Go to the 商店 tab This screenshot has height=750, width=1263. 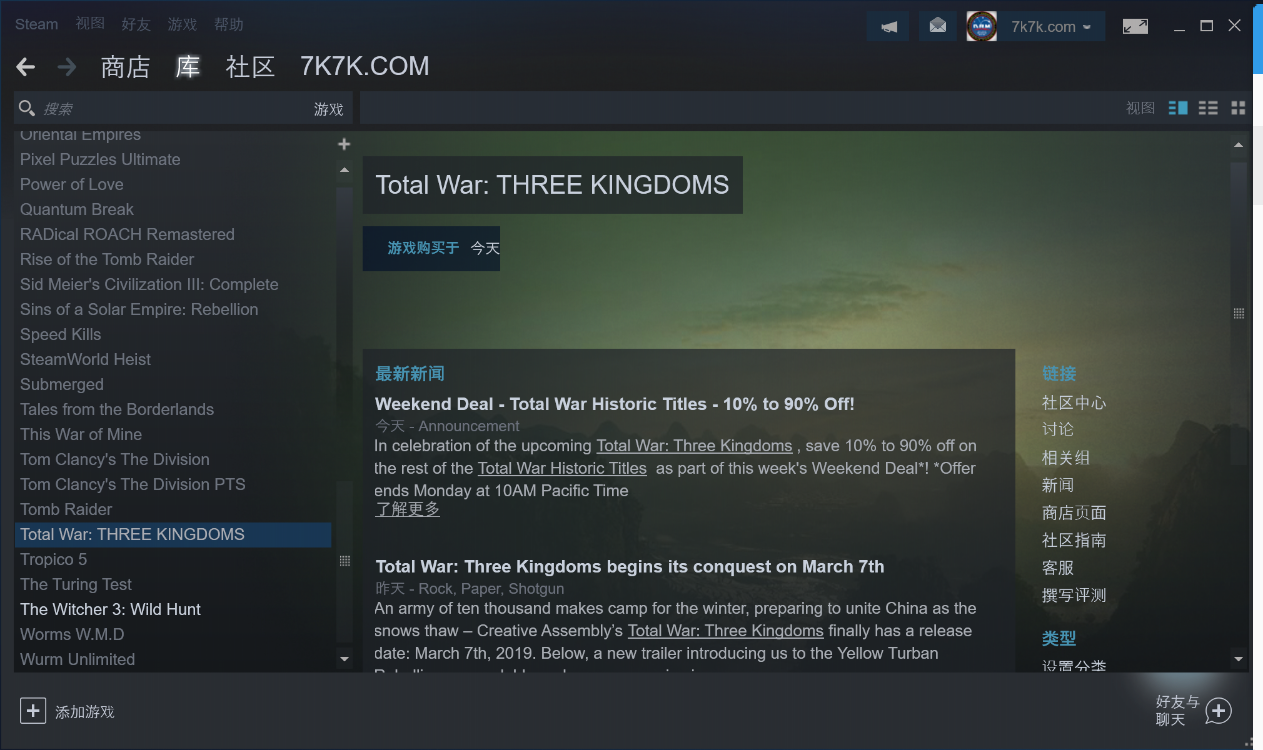point(125,67)
